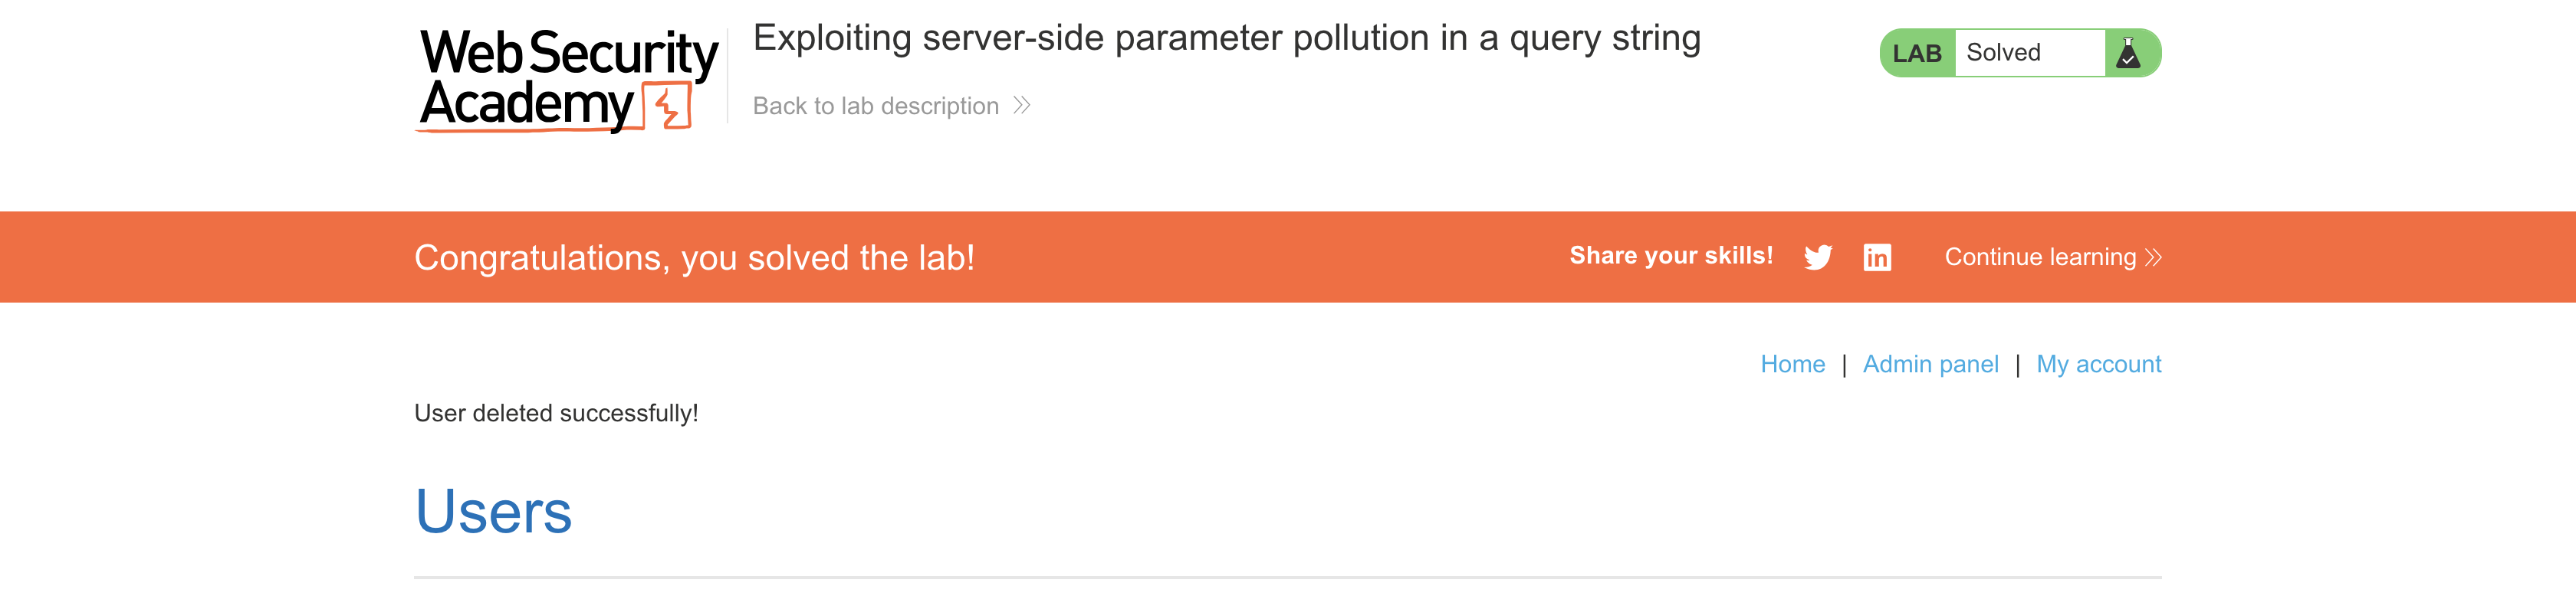Screen dimensions: 2576x596
Task: Click chevrons beside Back to lab description
Action: [x=1021, y=106]
